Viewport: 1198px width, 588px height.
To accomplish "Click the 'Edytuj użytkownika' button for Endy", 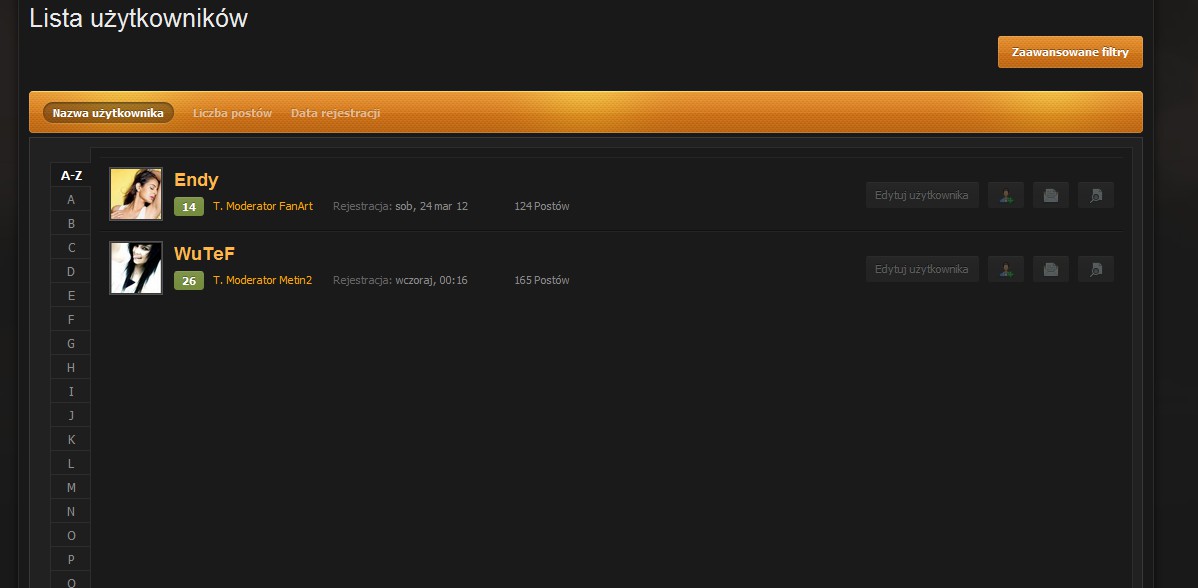I will point(921,195).
